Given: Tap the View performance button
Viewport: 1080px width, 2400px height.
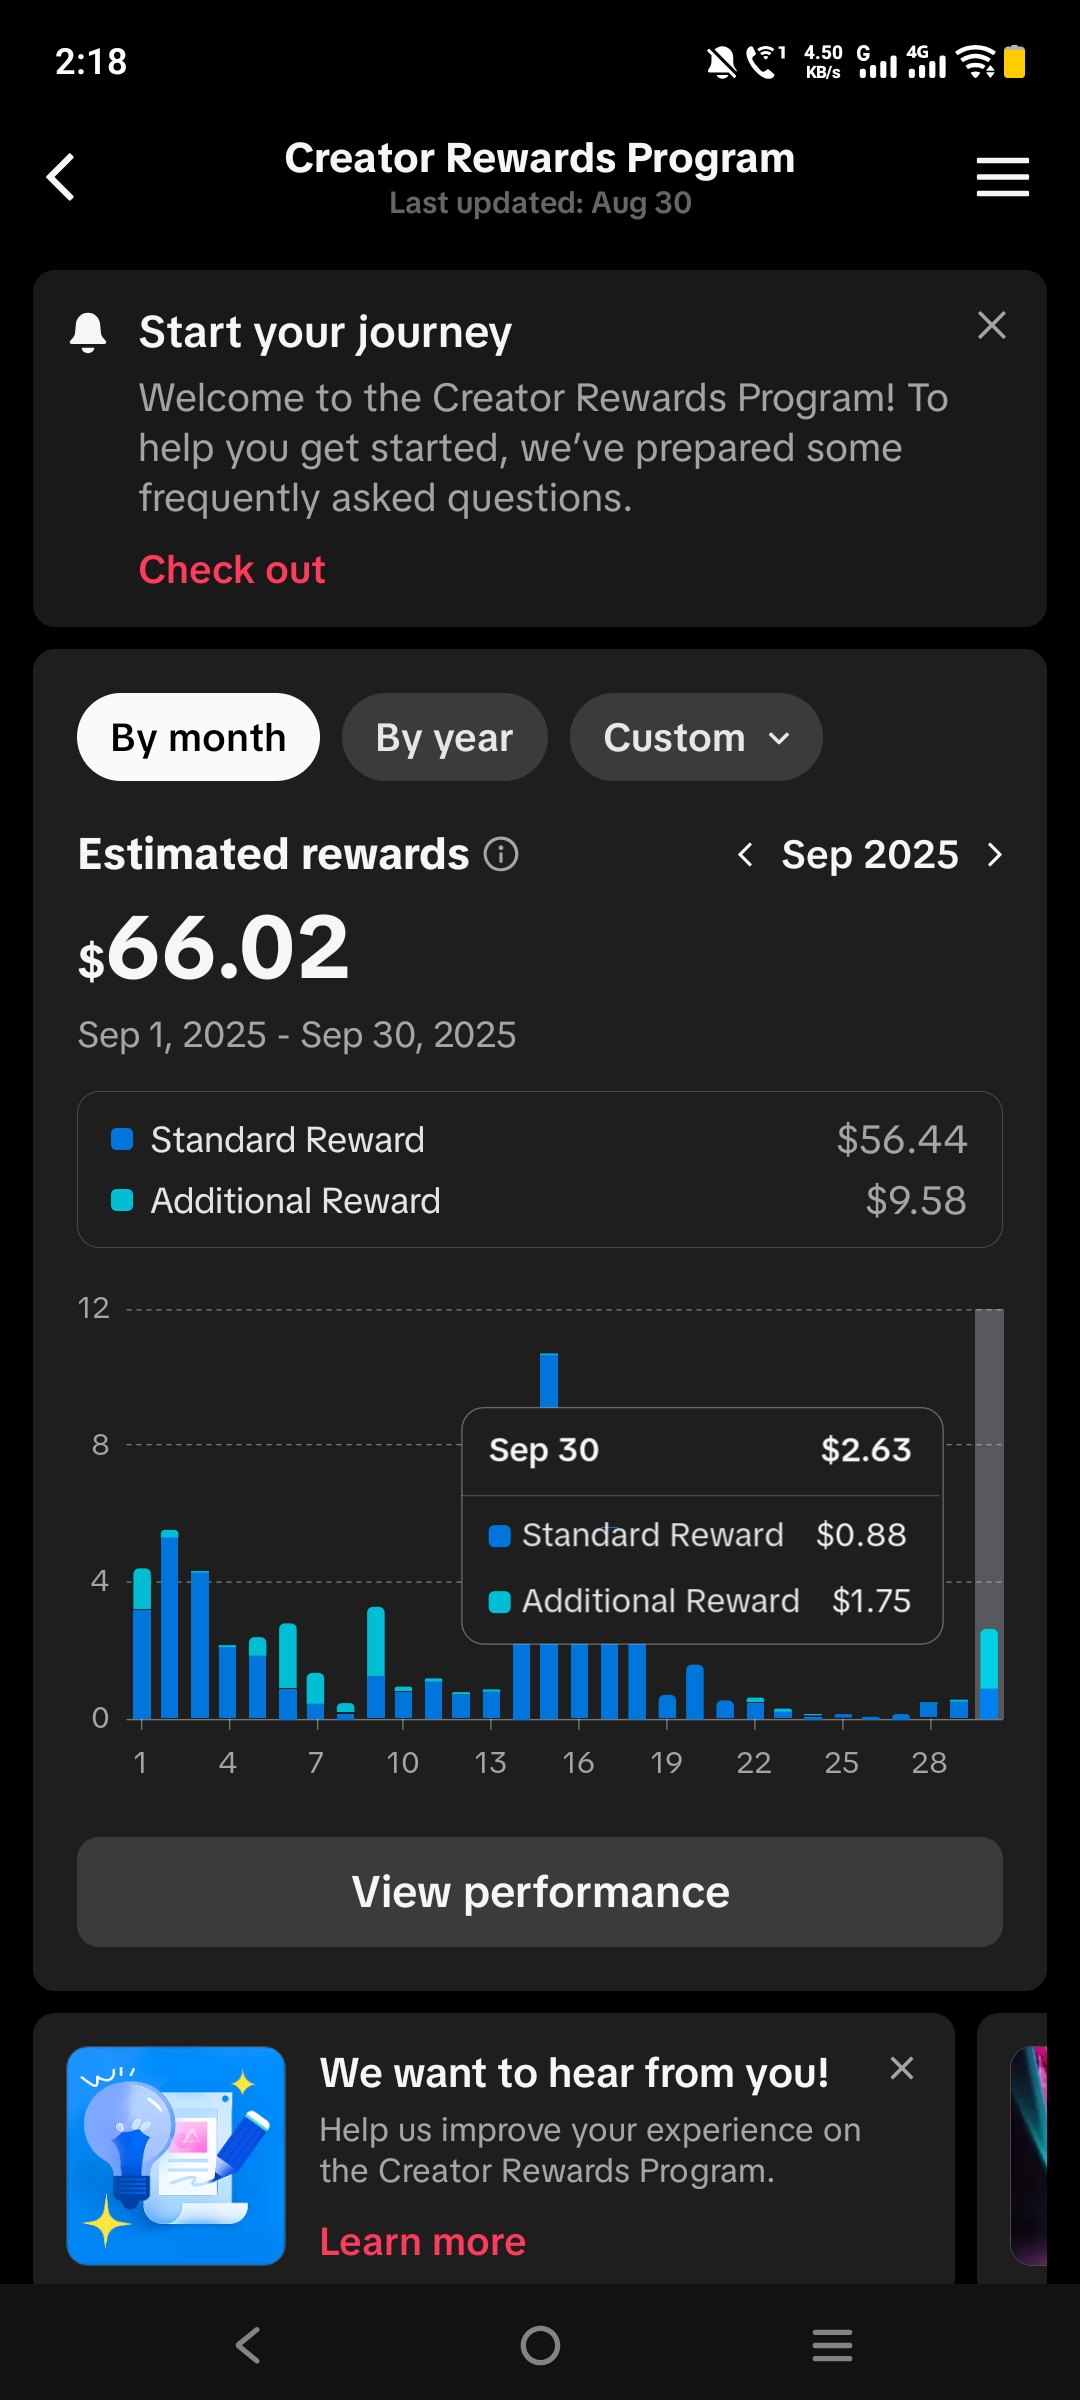Looking at the screenshot, I should tap(540, 1892).
